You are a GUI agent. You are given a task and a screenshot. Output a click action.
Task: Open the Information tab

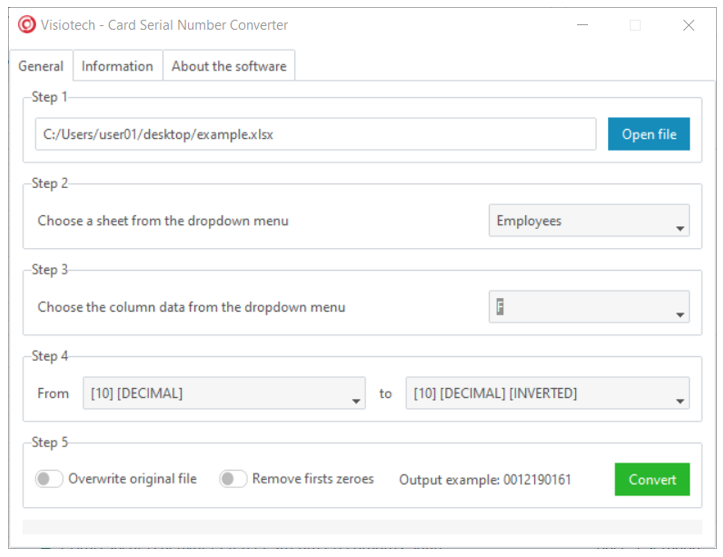pyautogui.click(x=117, y=66)
